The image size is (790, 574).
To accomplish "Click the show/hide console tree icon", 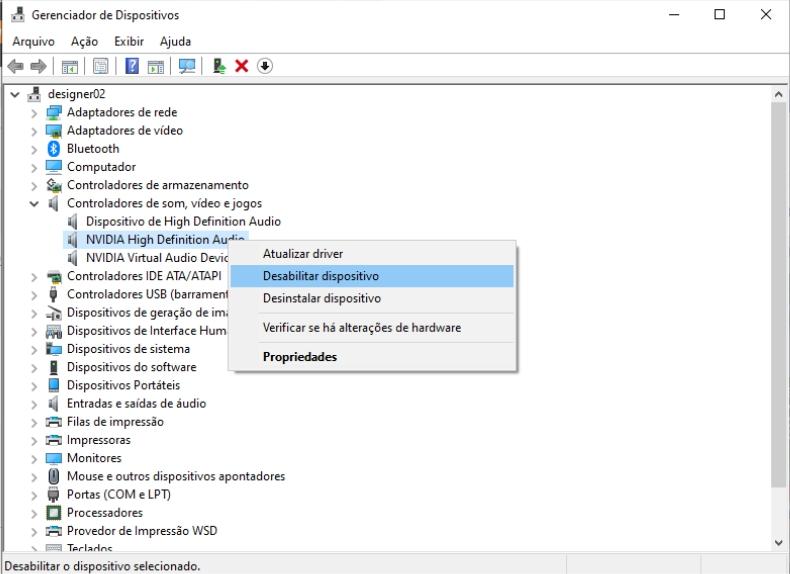I will coord(70,66).
